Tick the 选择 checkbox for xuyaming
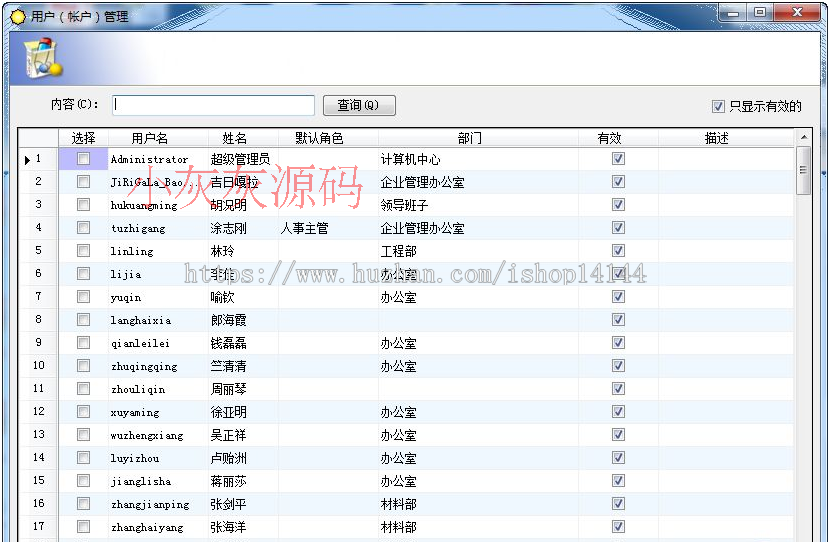The width and height of the screenshot is (831, 542). tap(83, 412)
